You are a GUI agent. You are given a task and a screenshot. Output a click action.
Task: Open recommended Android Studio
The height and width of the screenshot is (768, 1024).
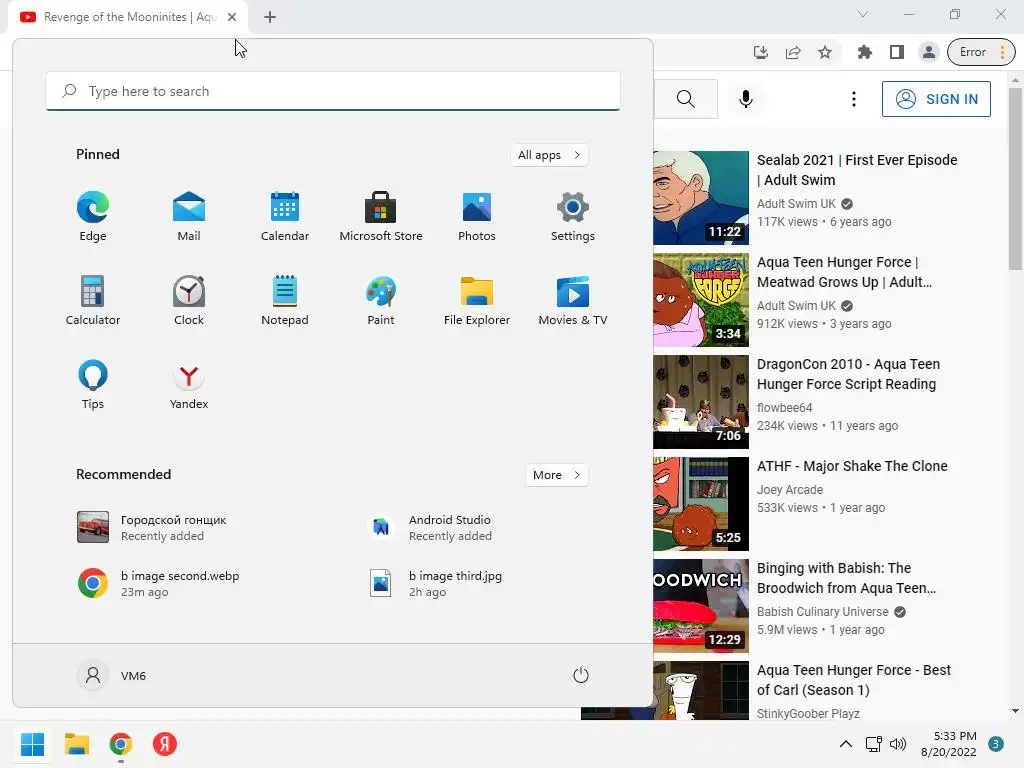[431, 528]
